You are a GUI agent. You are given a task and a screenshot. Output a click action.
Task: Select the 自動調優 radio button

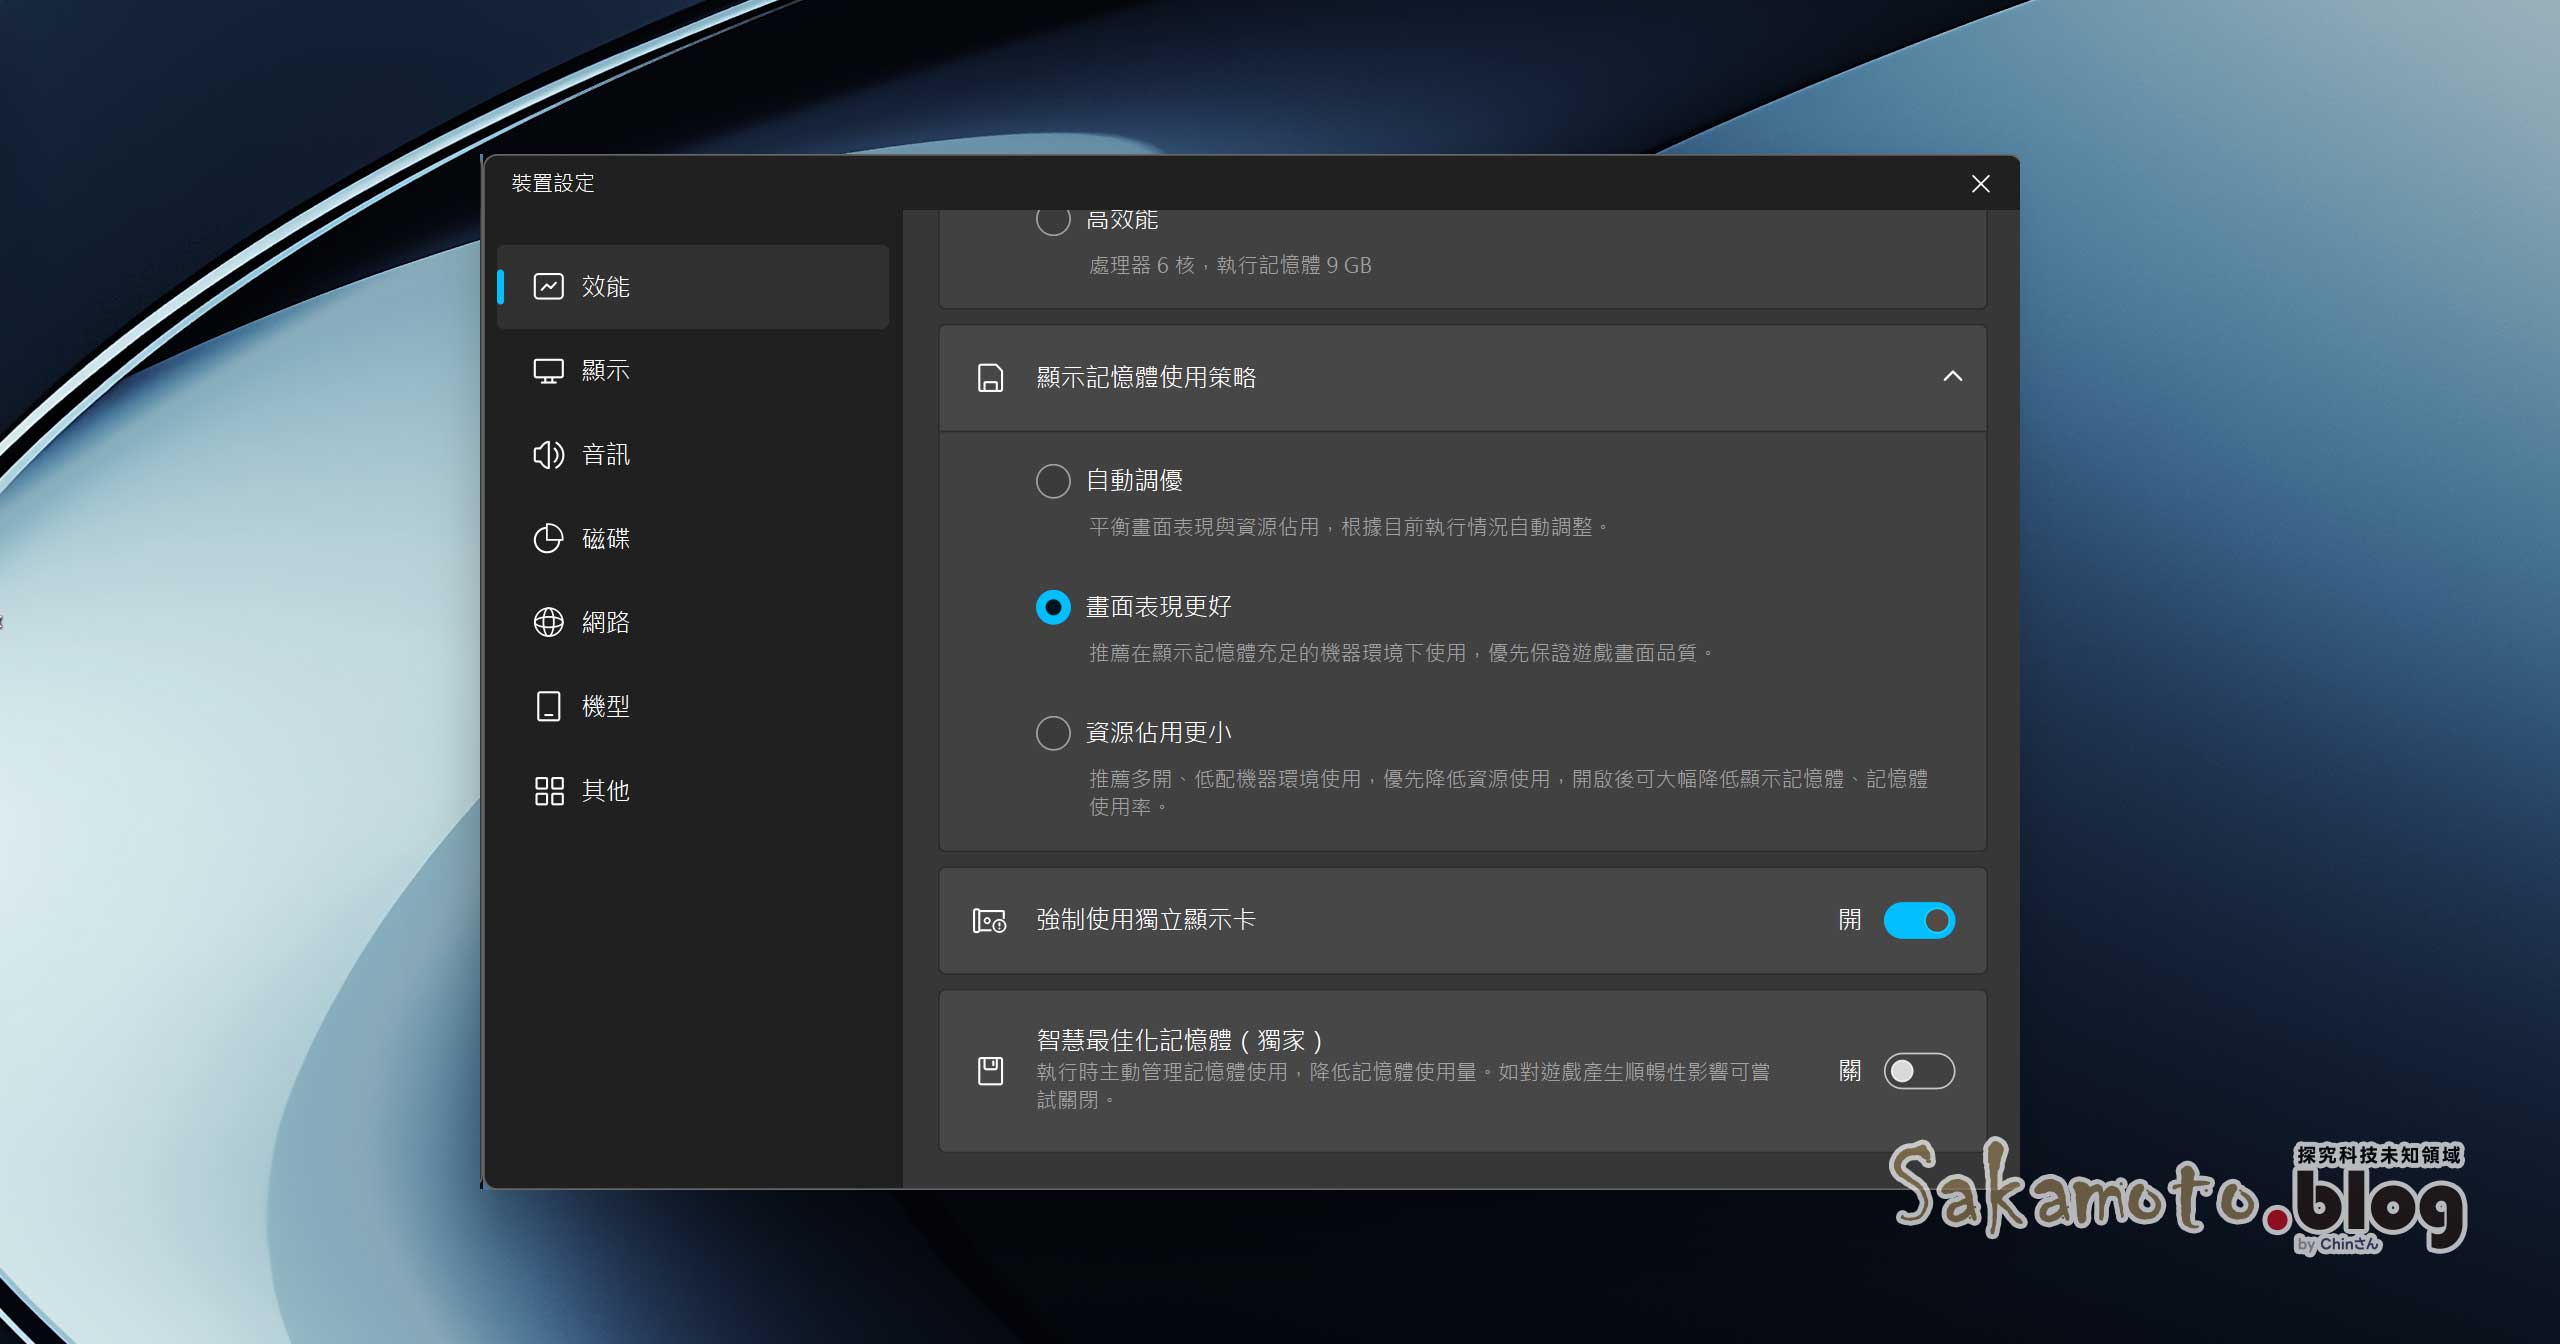[x=1053, y=481]
